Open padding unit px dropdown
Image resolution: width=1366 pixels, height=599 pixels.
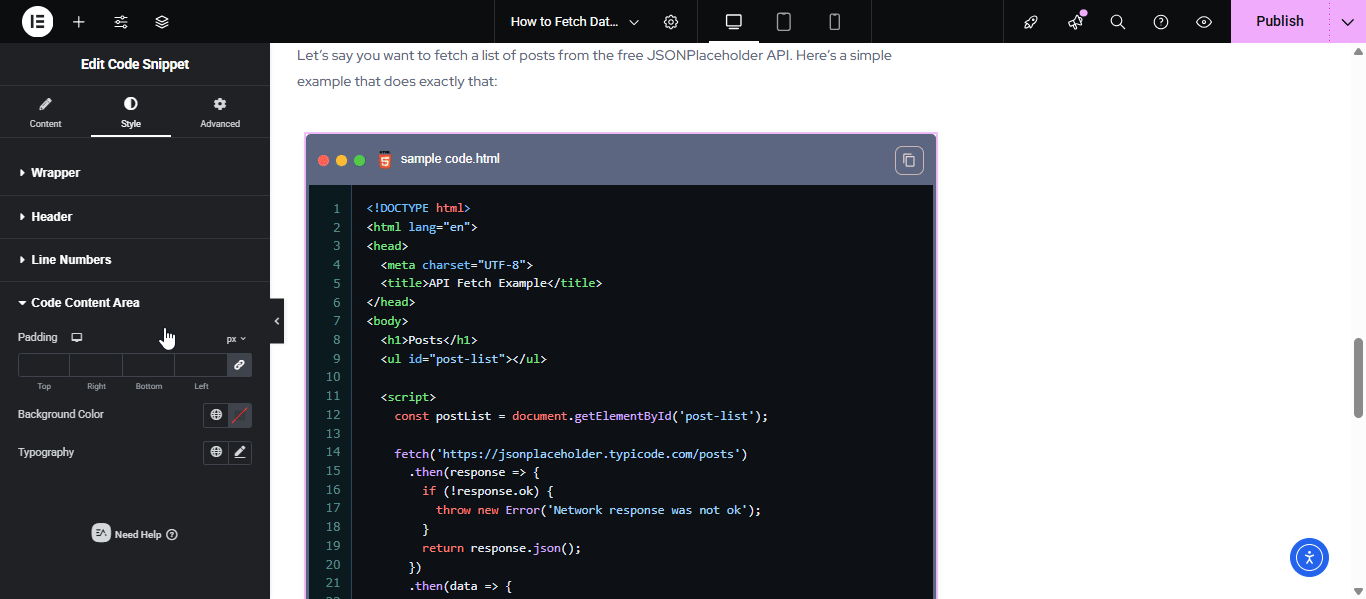[236, 339]
